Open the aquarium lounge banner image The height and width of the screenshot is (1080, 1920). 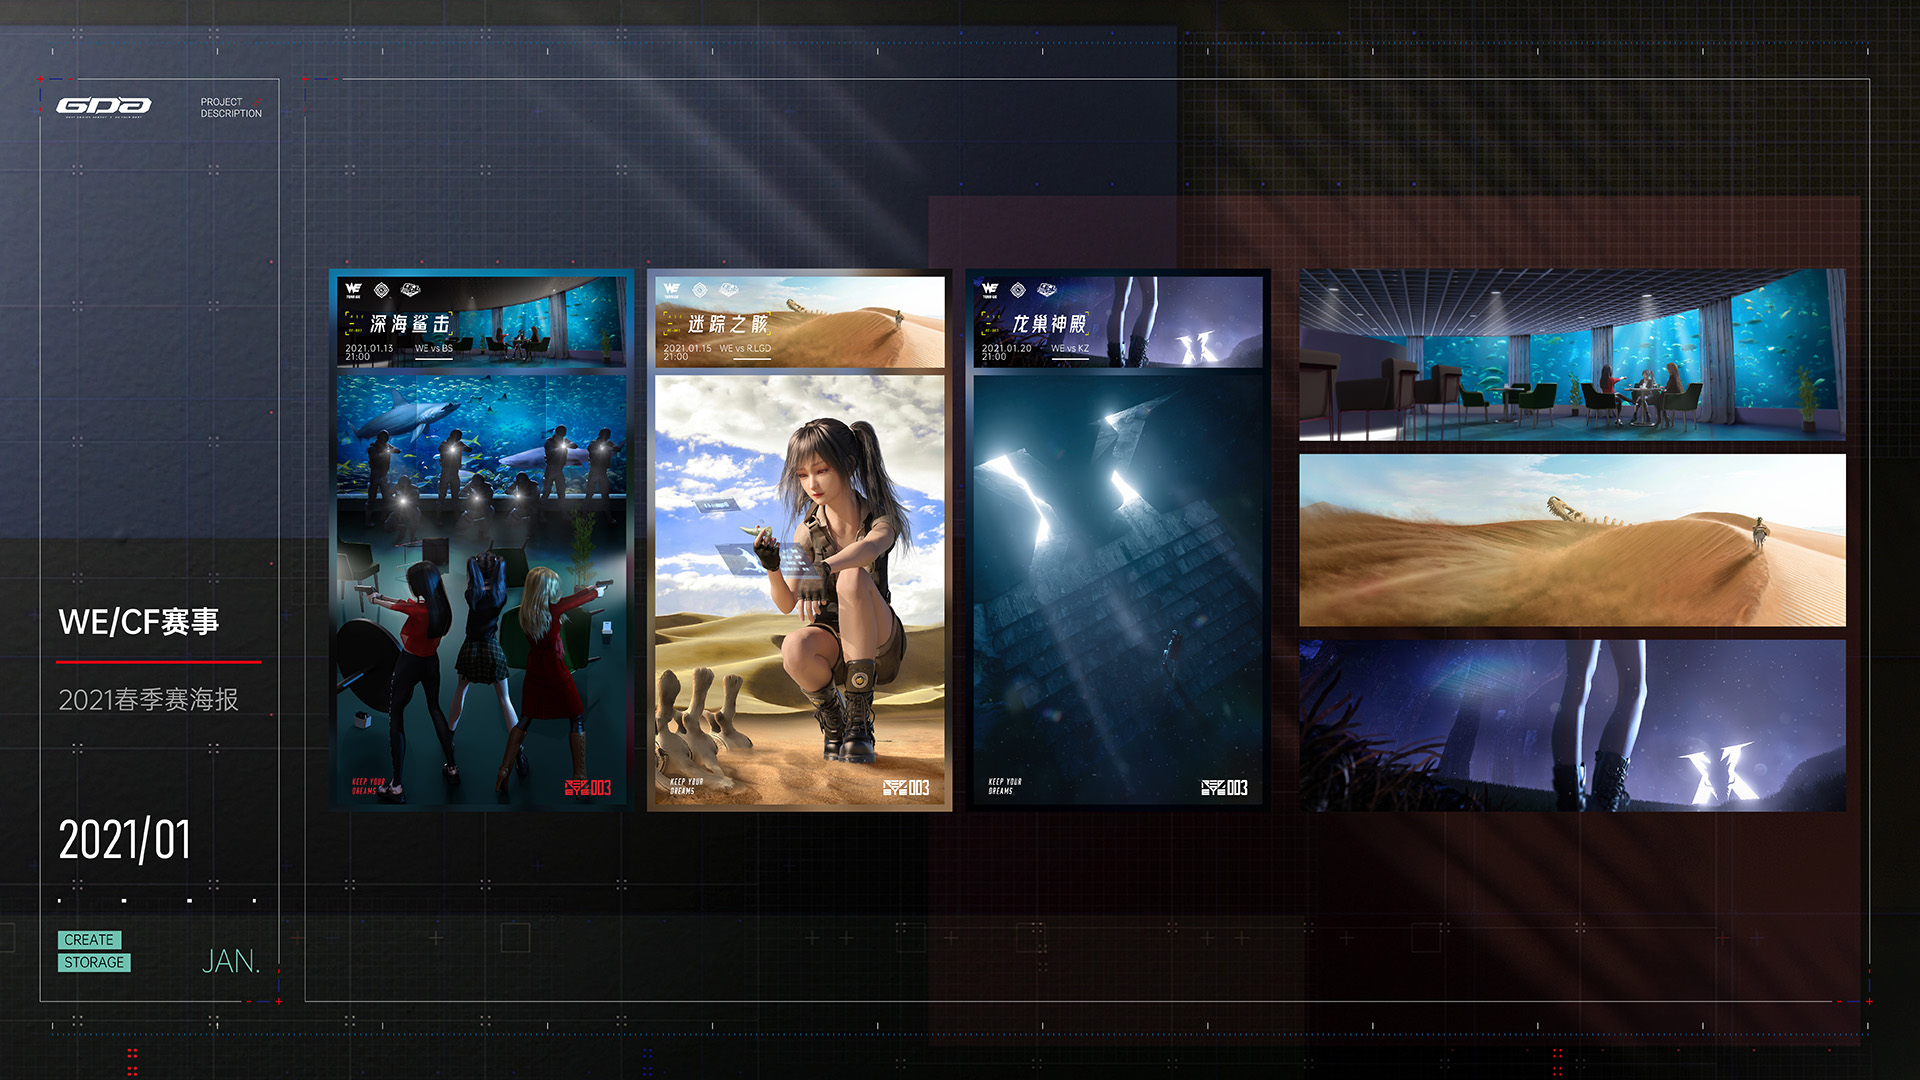pos(1572,355)
